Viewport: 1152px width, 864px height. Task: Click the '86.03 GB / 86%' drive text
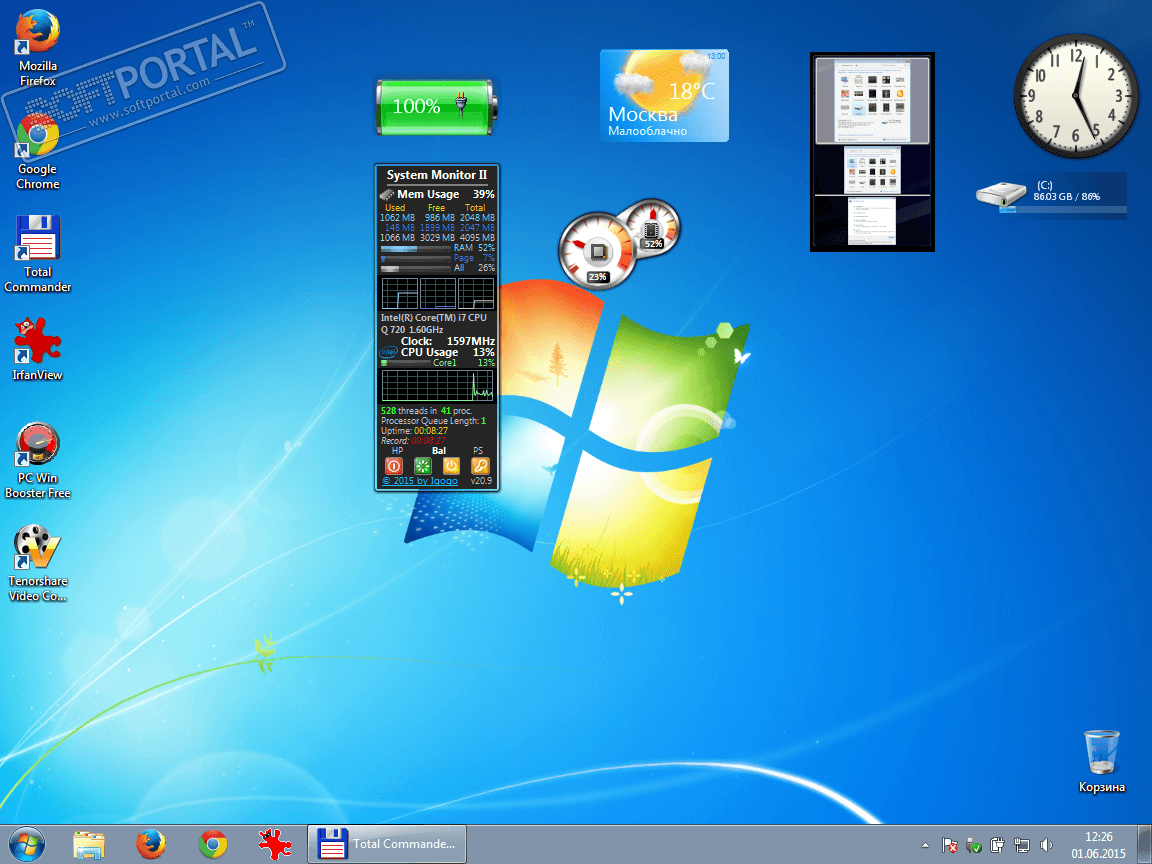pyautogui.click(x=1066, y=197)
